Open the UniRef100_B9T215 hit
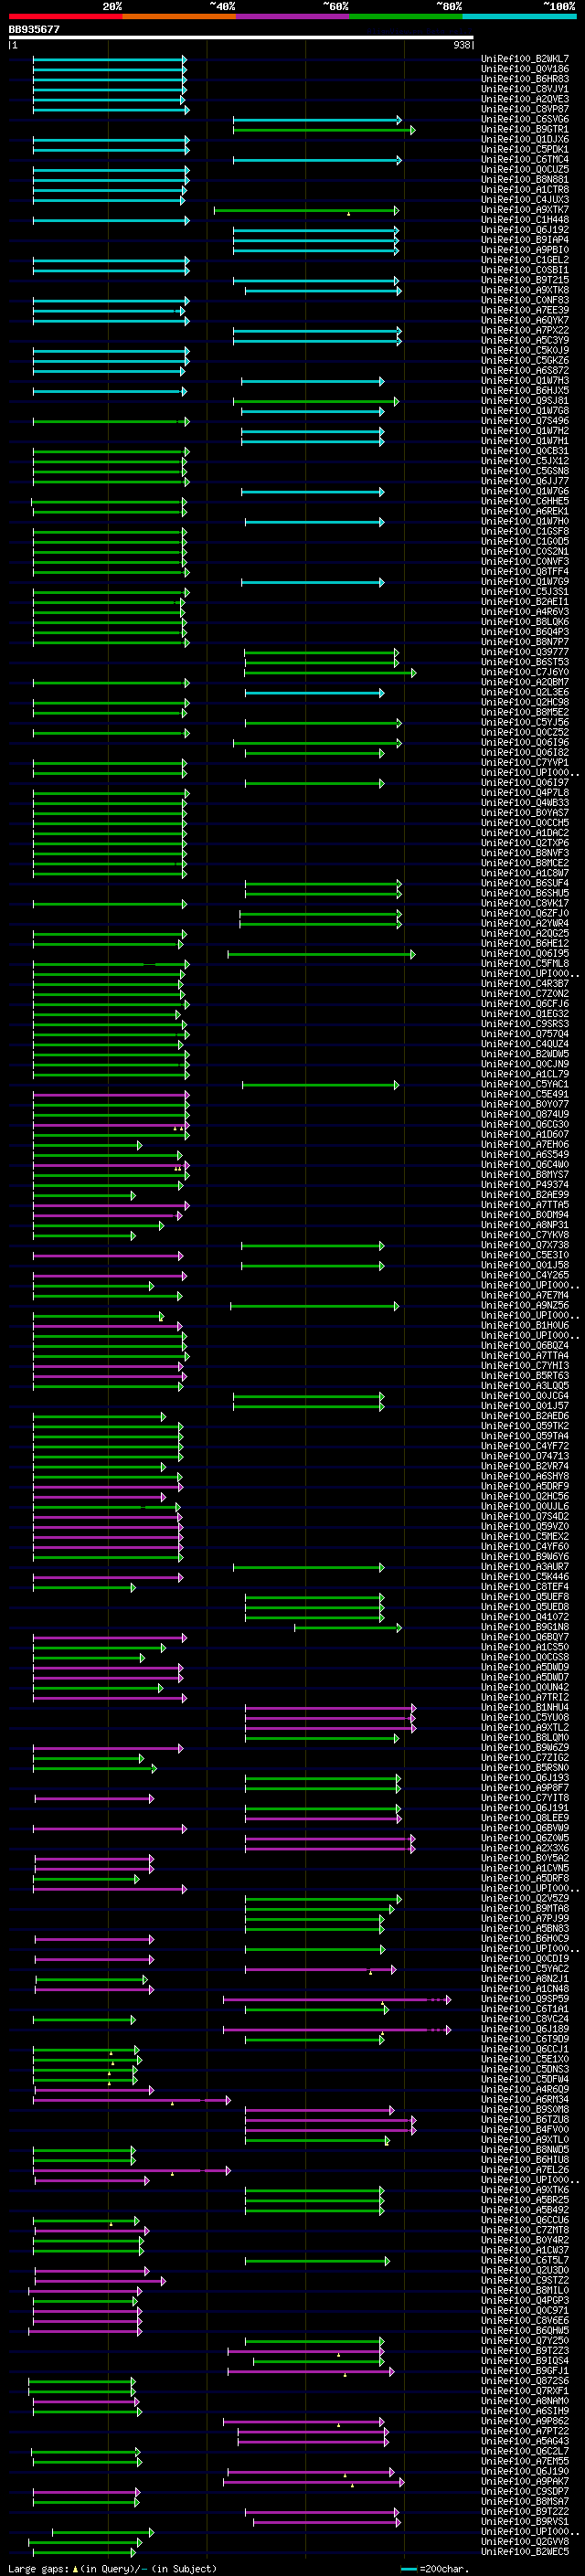Image resolution: width=585 pixels, height=2576 pixels. (x=524, y=280)
